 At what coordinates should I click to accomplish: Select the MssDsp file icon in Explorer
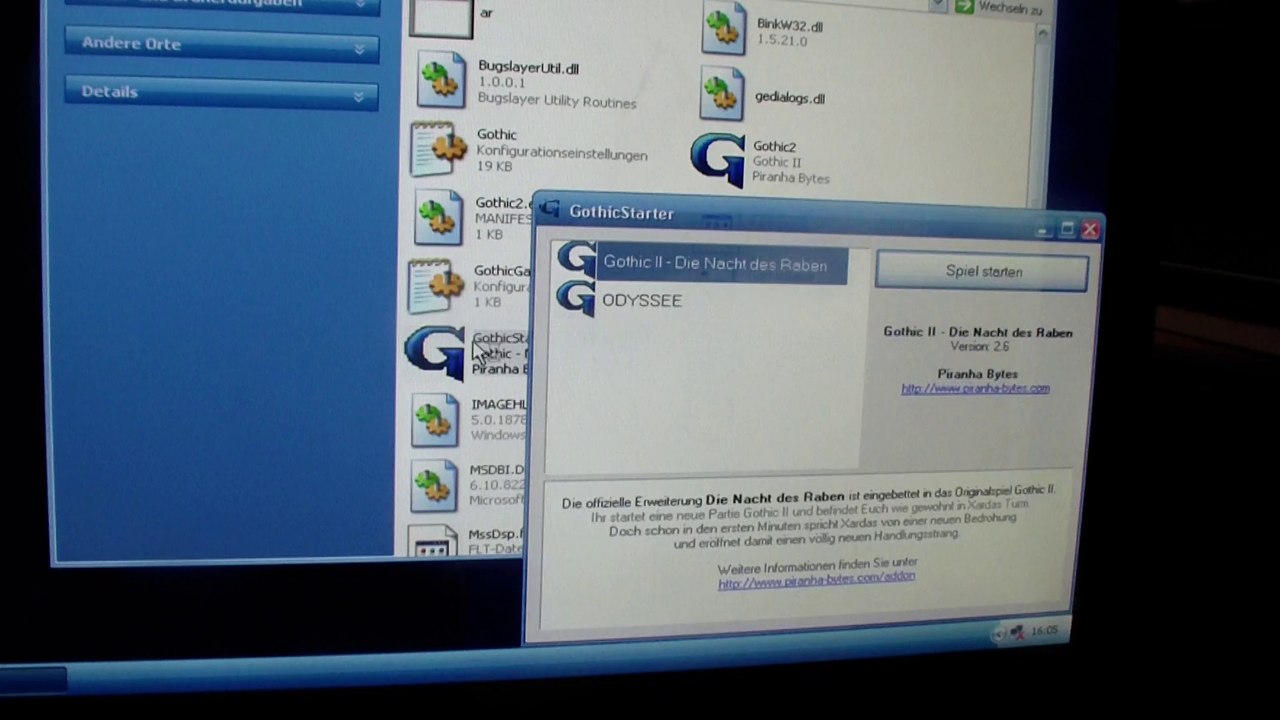[433, 540]
